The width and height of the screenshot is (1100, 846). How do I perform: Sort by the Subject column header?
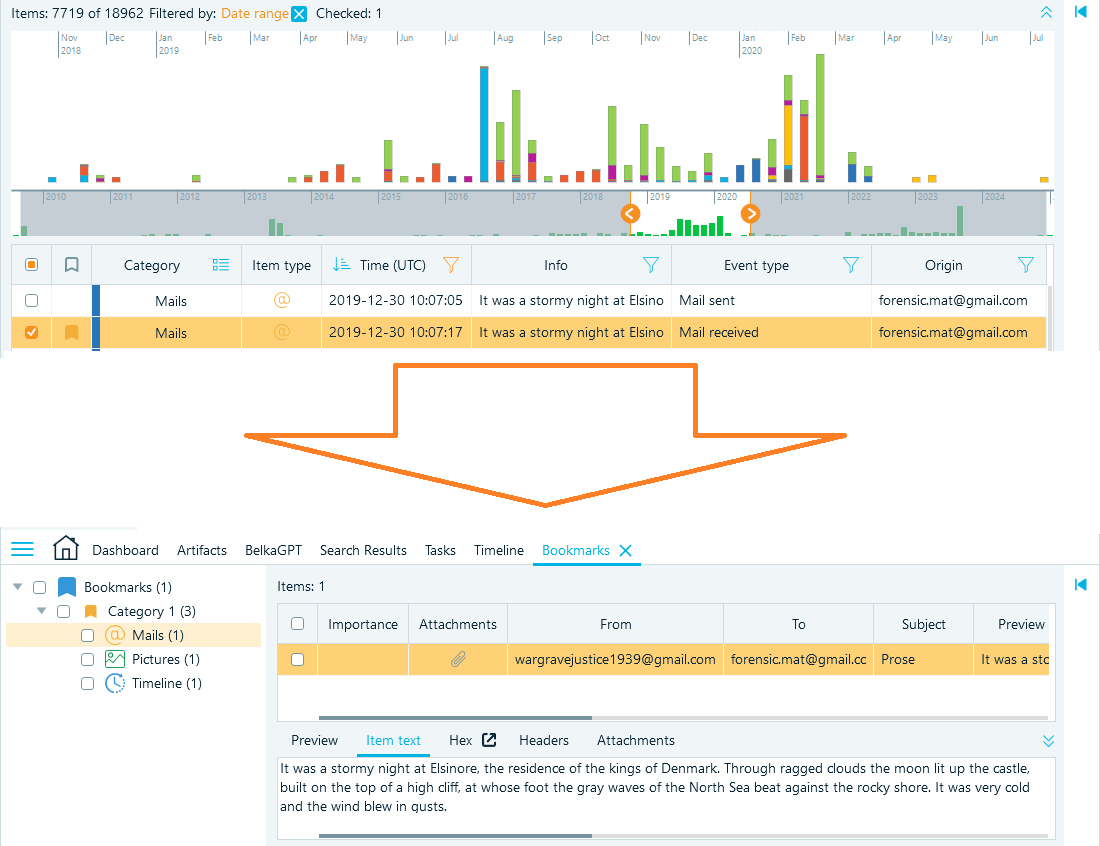pyautogui.click(x=923, y=624)
